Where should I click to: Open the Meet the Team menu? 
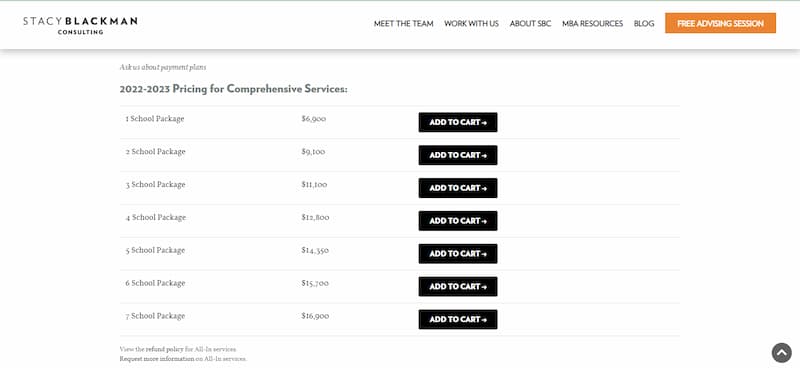(x=404, y=23)
